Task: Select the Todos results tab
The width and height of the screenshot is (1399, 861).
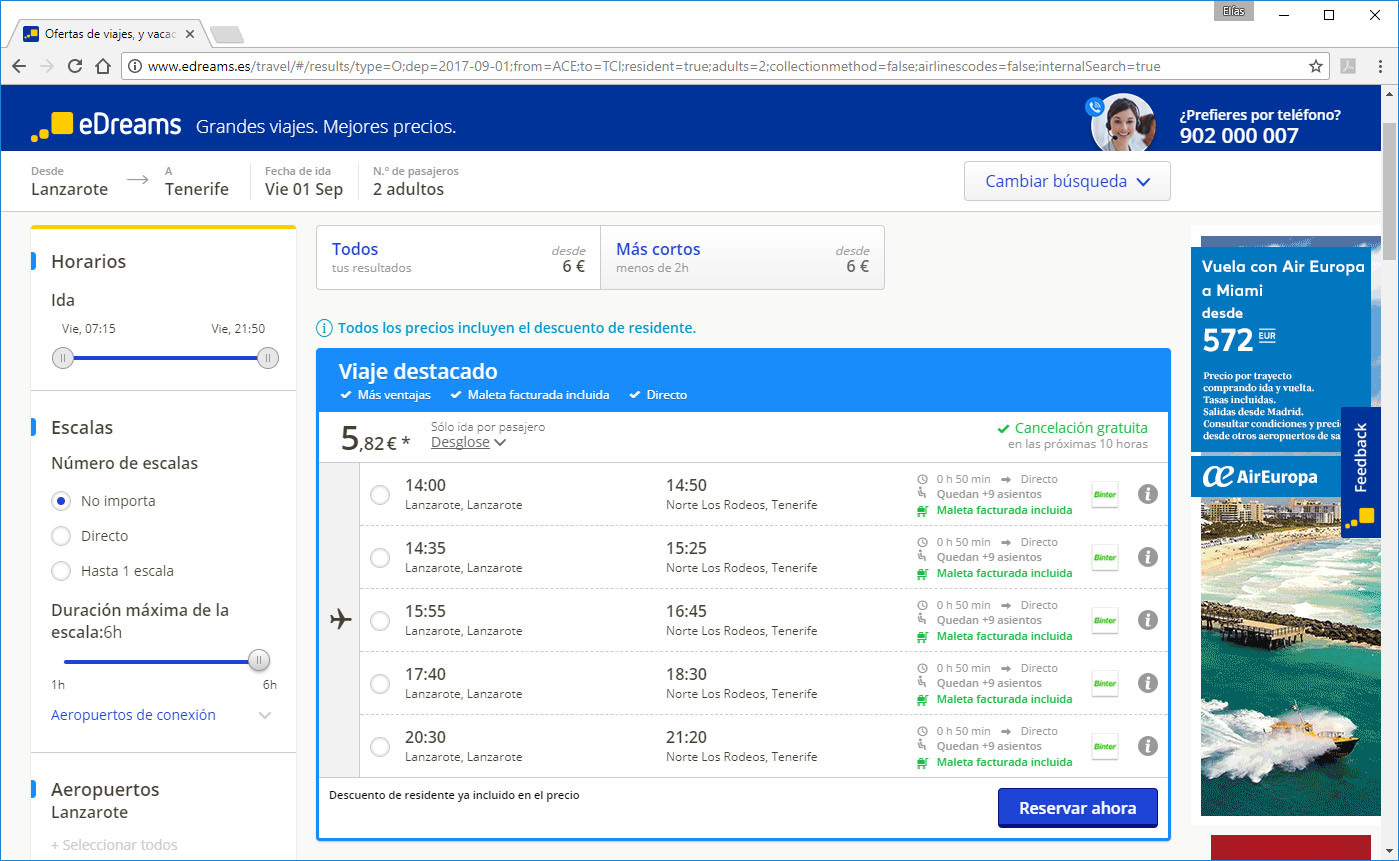Action: 458,257
